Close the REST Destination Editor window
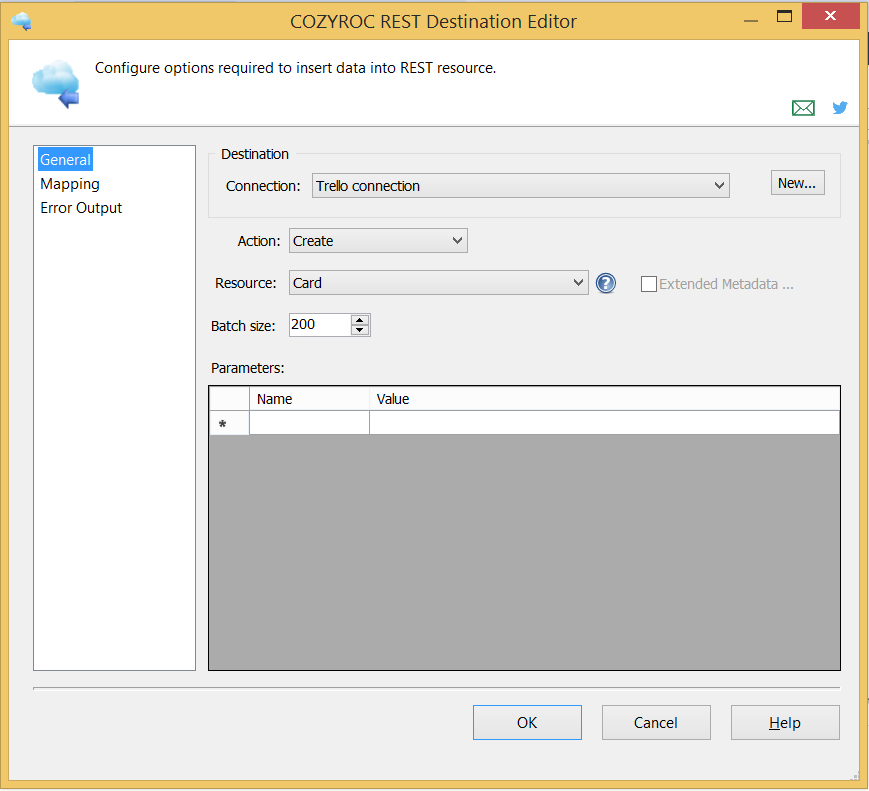This screenshot has width=869, height=791. click(830, 16)
